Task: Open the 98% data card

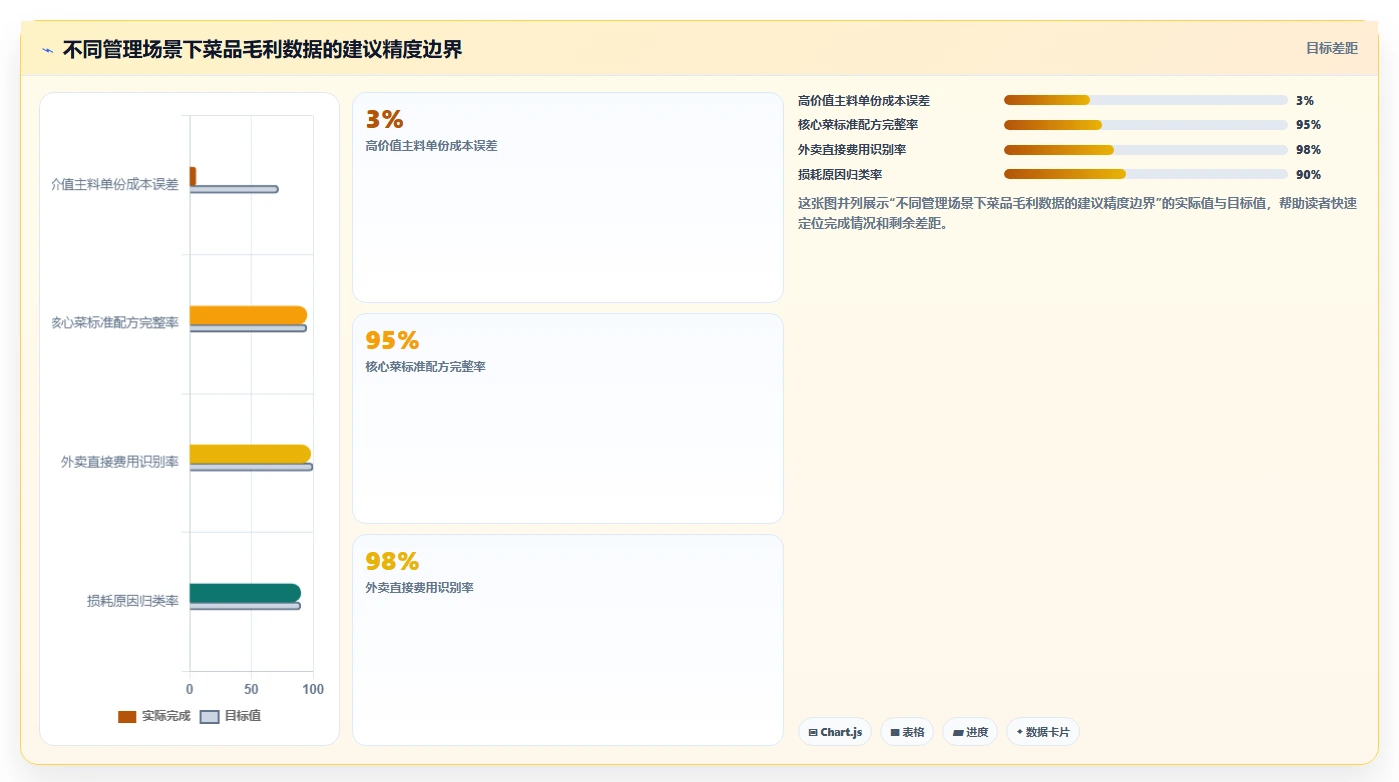Action: click(x=568, y=639)
